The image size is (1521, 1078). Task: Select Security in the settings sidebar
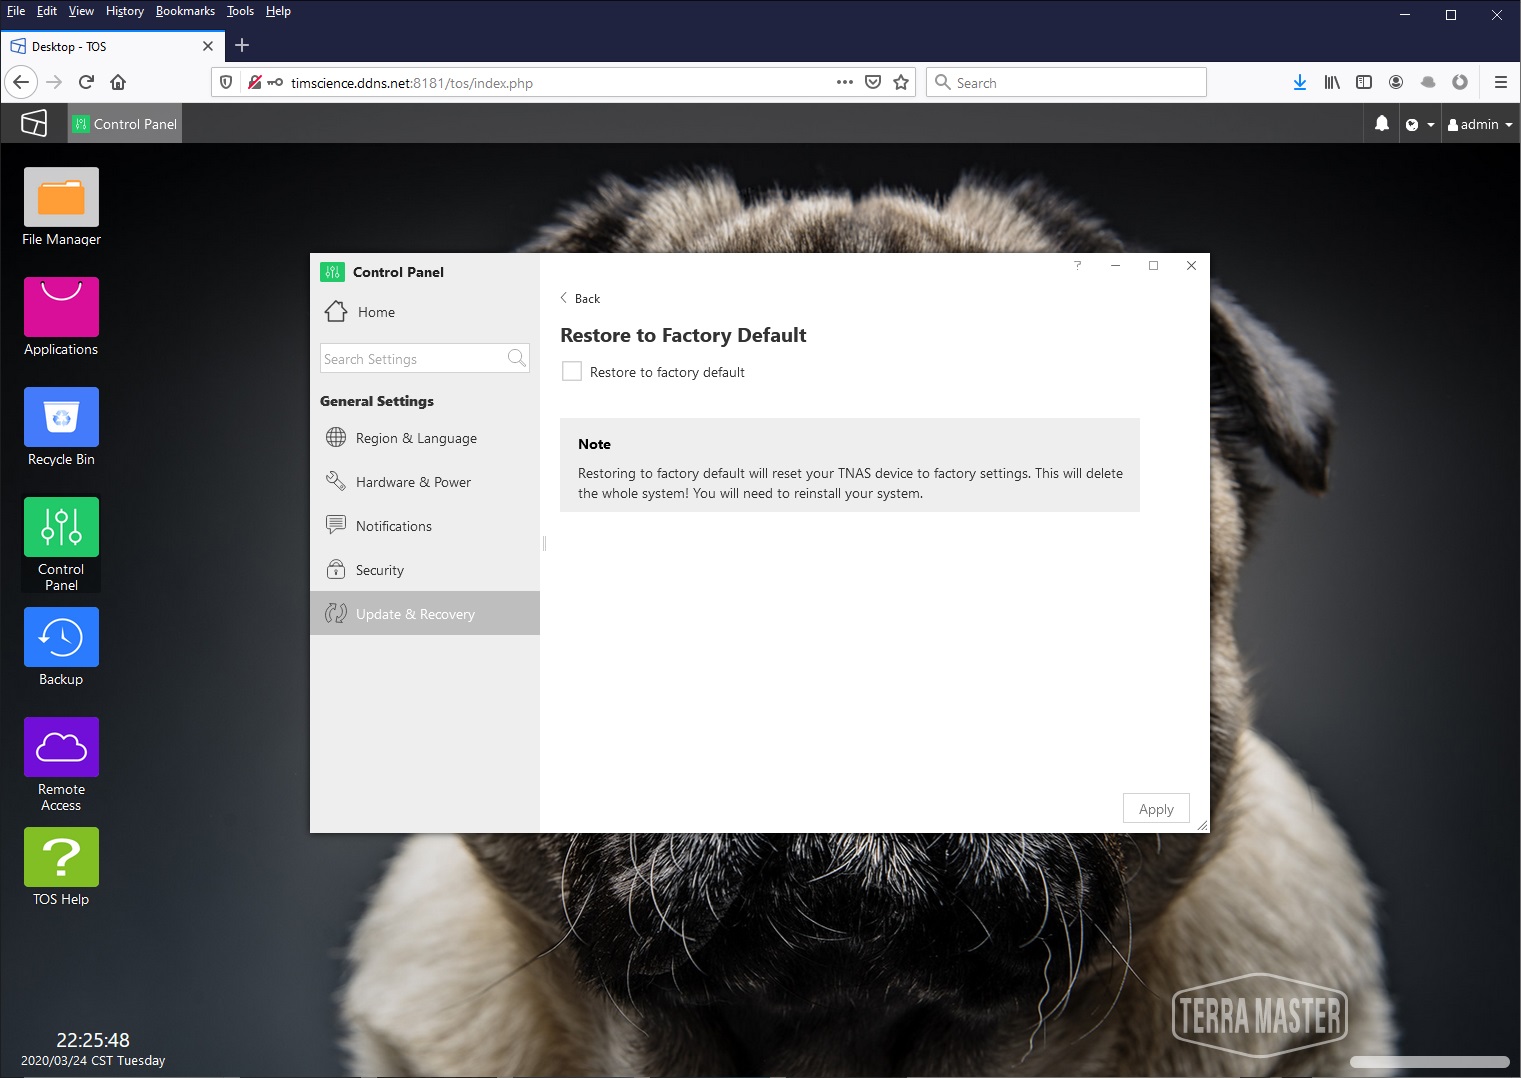[379, 570]
